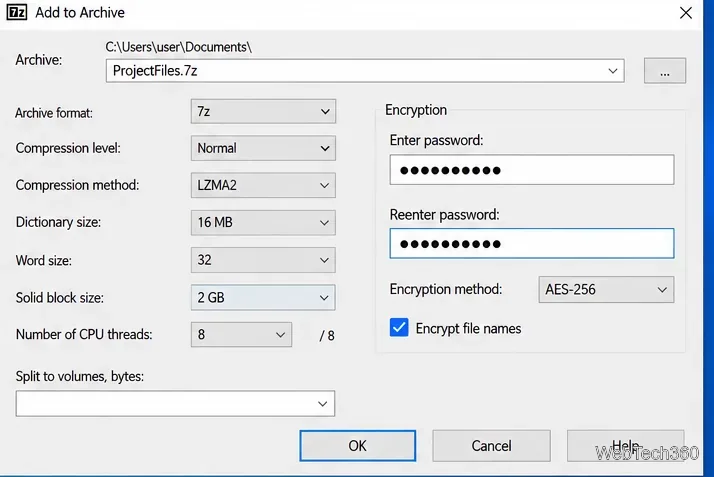Image resolution: width=714 pixels, height=477 pixels.
Task: Click the ProjectFiles.7z archive name text
Action: 155,71
